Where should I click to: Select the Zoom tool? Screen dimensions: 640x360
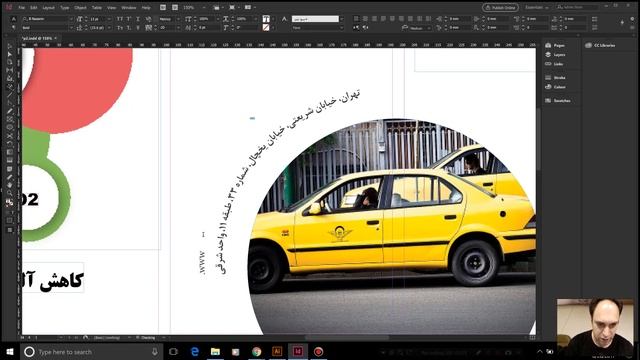pyautogui.click(x=10, y=193)
